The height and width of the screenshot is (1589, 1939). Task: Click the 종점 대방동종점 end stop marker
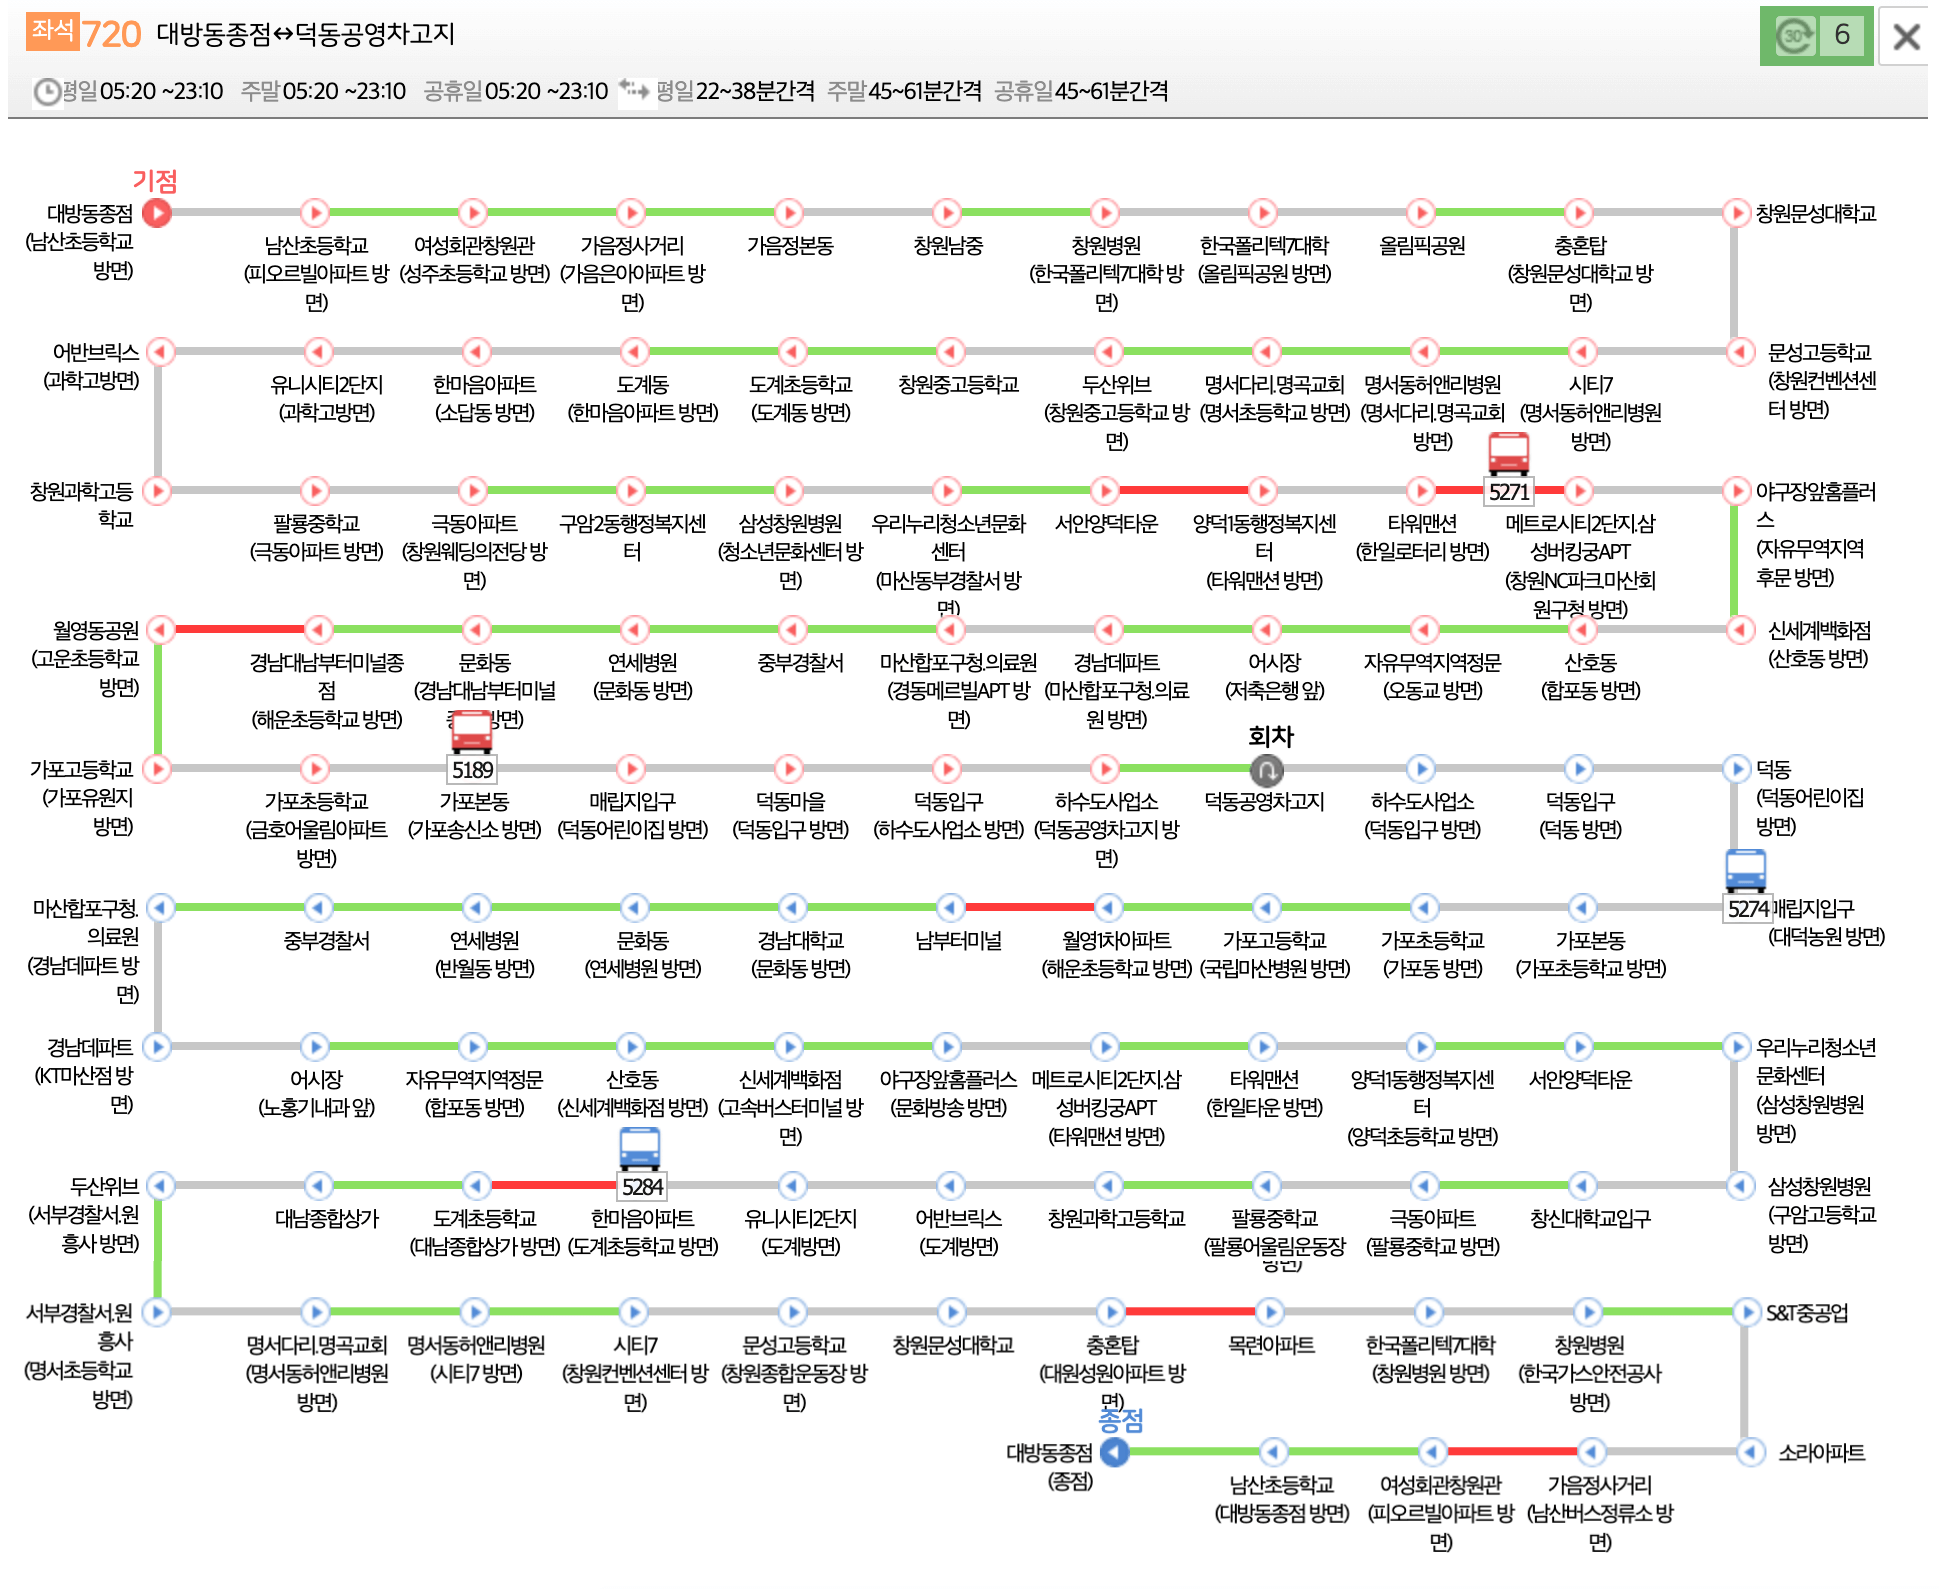point(1114,1452)
